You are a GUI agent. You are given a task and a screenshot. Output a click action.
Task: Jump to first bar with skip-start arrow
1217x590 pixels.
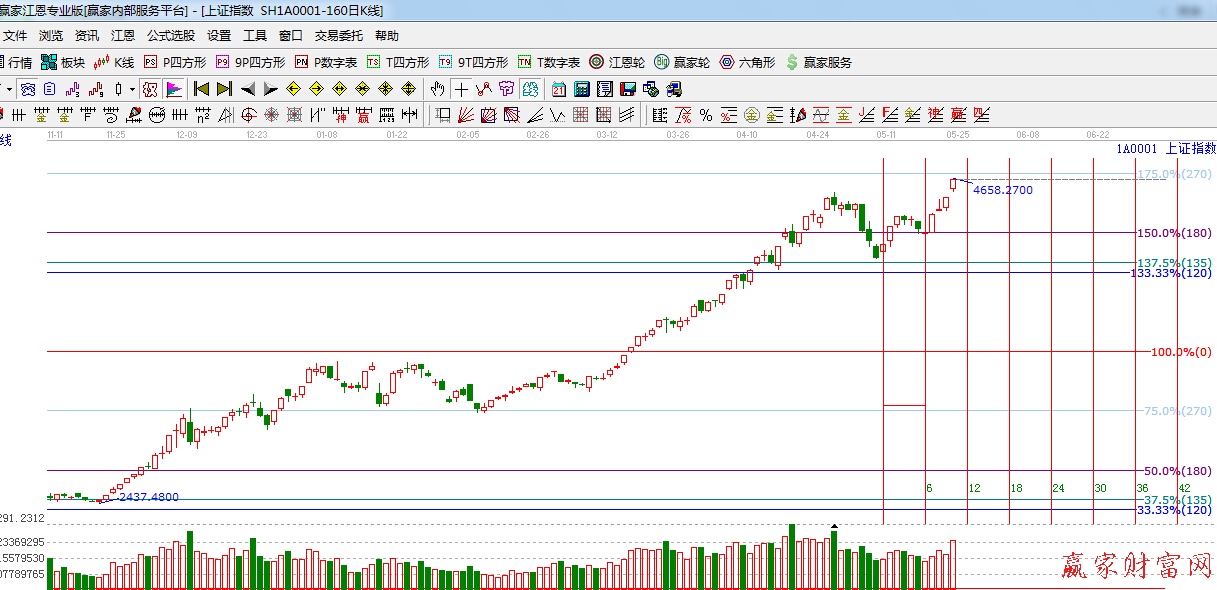[x=201, y=89]
